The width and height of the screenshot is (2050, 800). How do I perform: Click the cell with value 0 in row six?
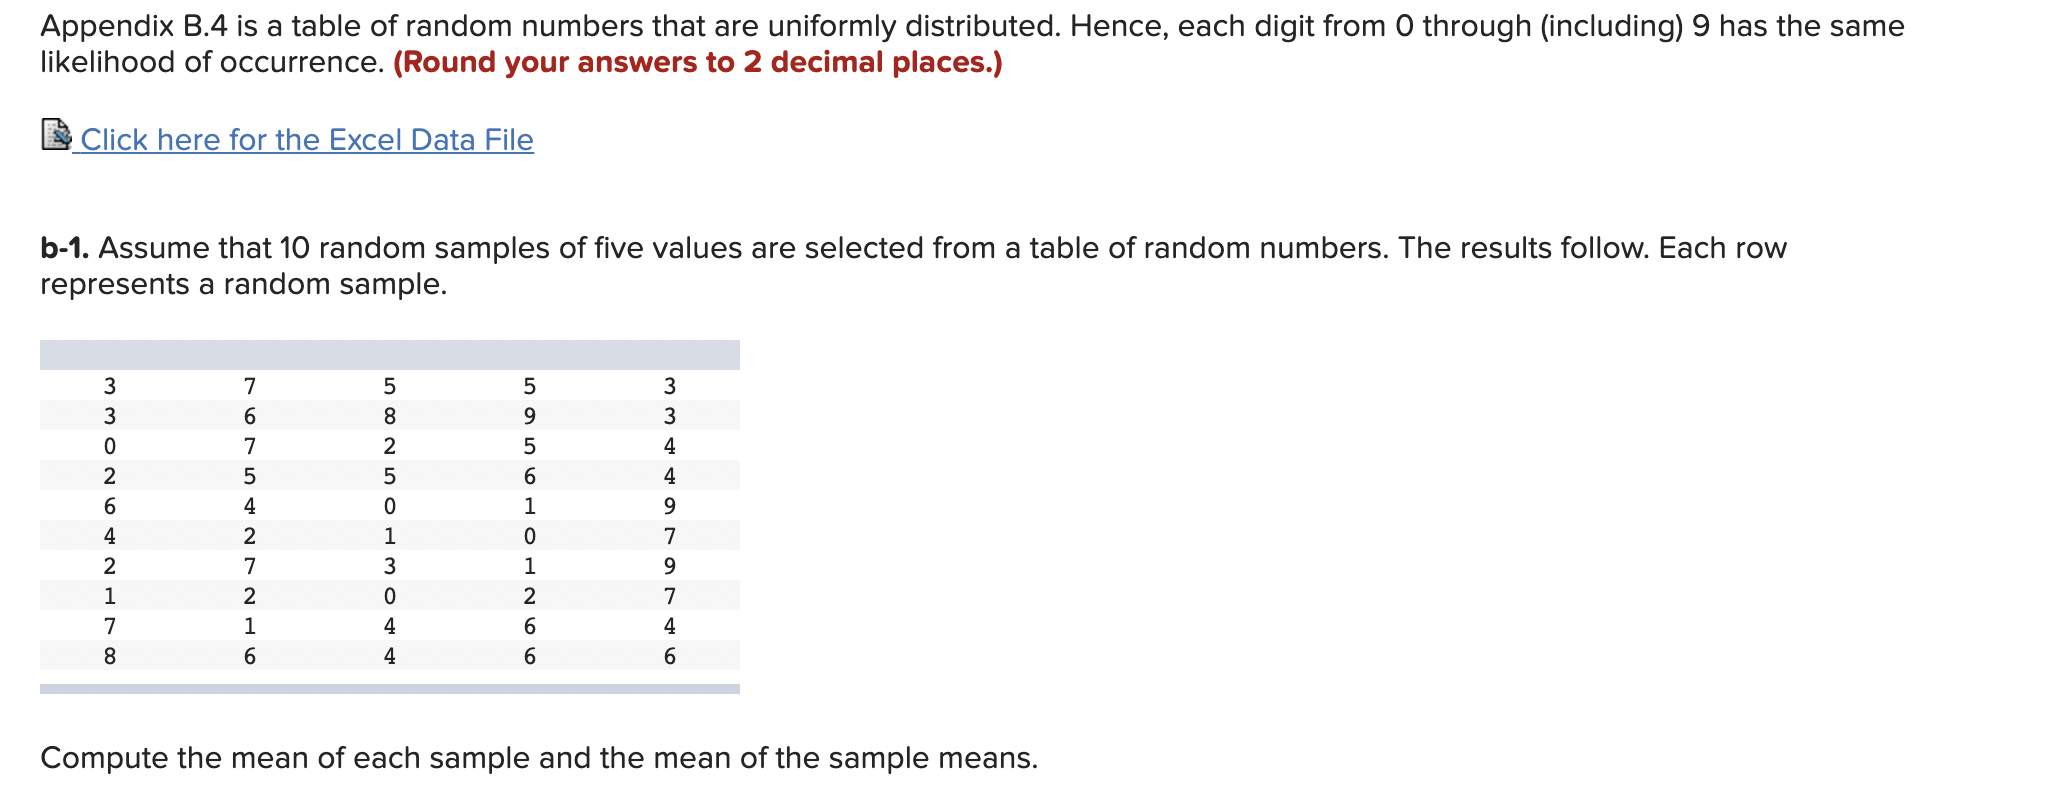[x=528, y=533]
